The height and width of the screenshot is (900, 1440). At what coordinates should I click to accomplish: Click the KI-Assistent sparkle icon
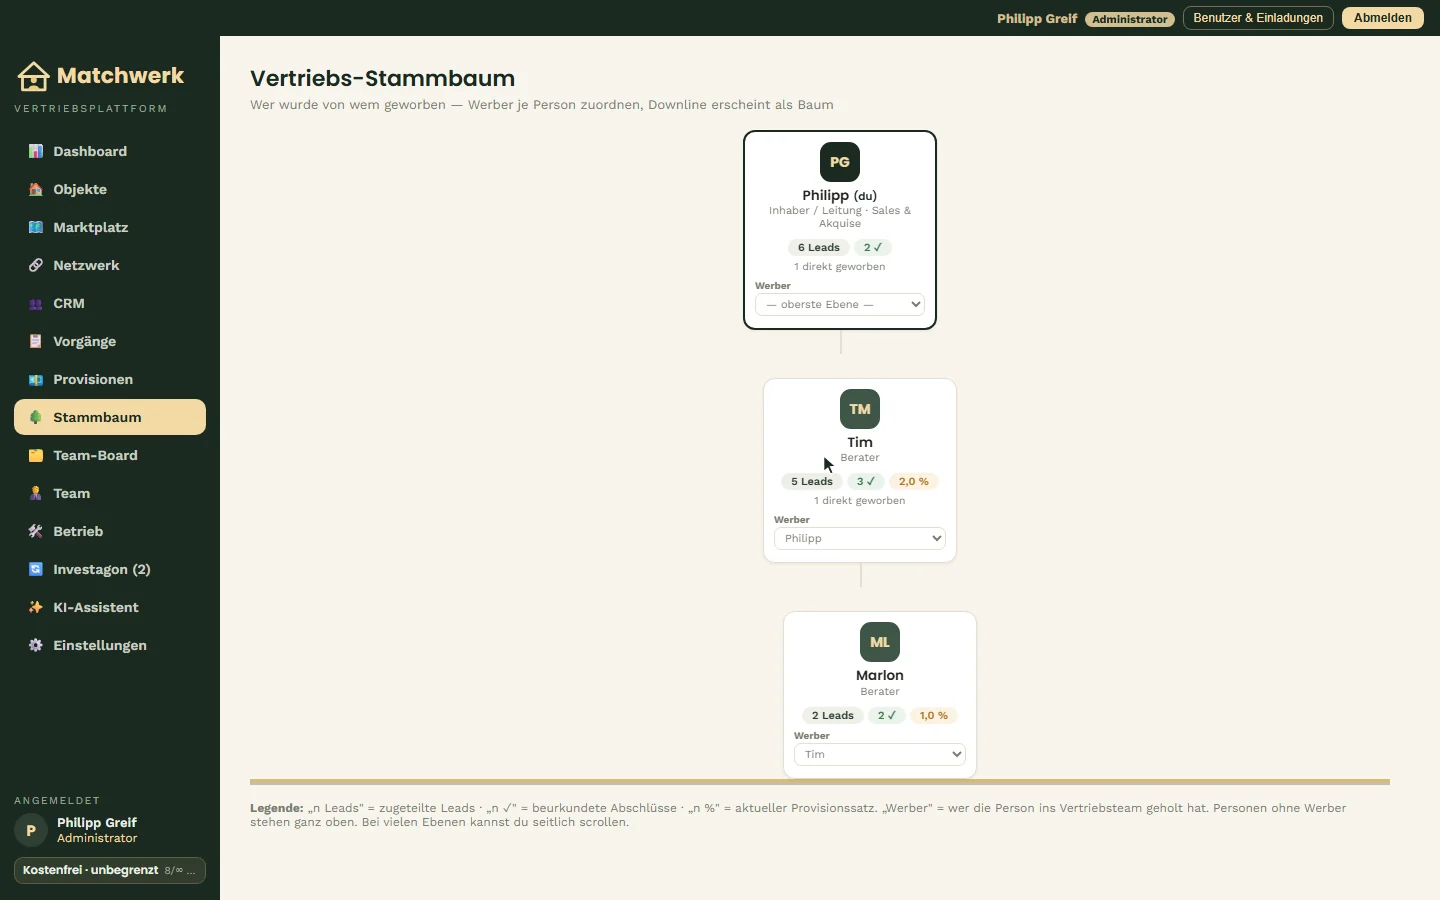[36, 607]
